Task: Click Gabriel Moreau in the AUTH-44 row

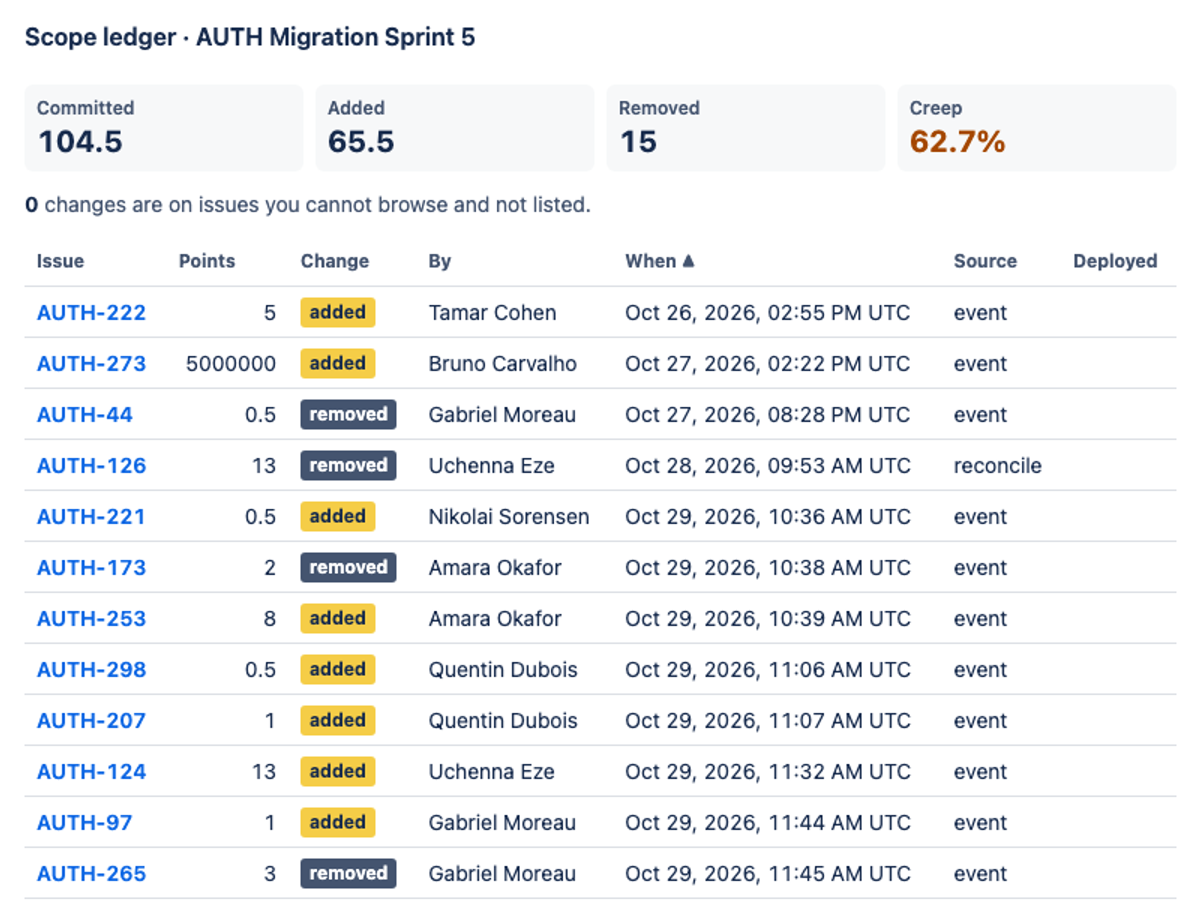Action: (502, 414)
